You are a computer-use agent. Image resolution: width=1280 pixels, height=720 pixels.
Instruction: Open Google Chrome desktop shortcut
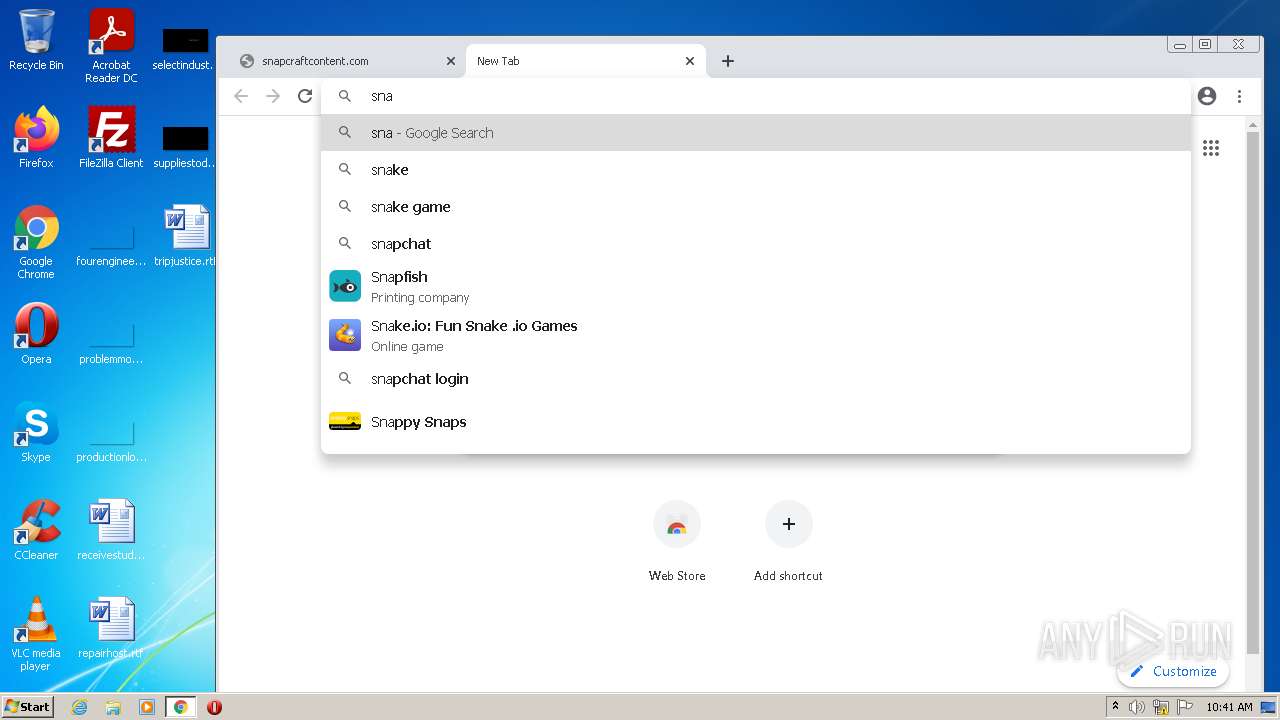(x=36, y=242)
